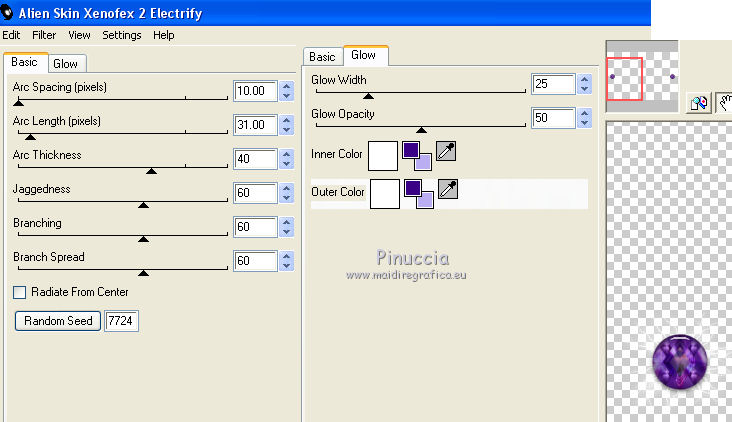Open the Help menu
This screenshot has height=422, width=732.
[x=163, y=35]
